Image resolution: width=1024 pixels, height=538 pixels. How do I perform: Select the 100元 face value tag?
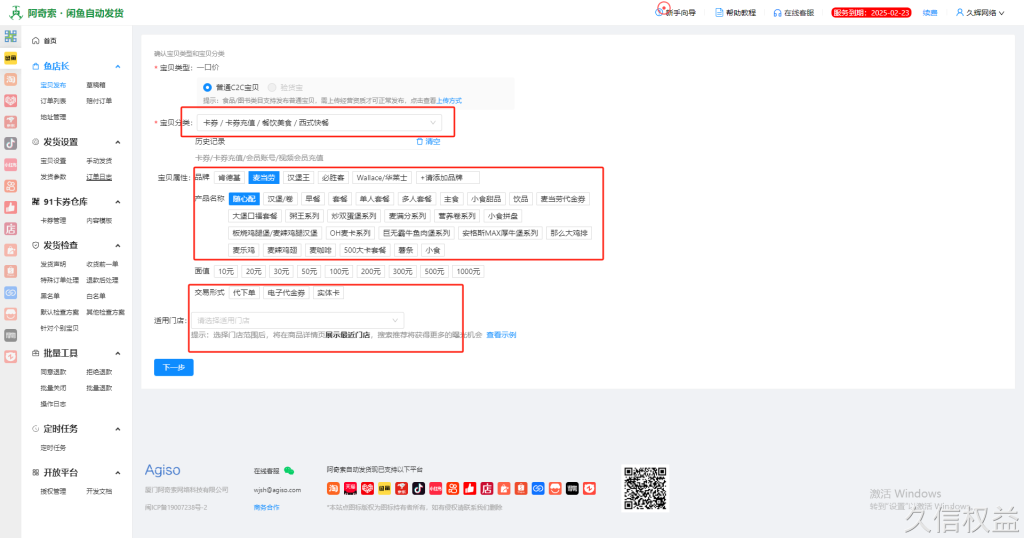click(x=339, y=271)
